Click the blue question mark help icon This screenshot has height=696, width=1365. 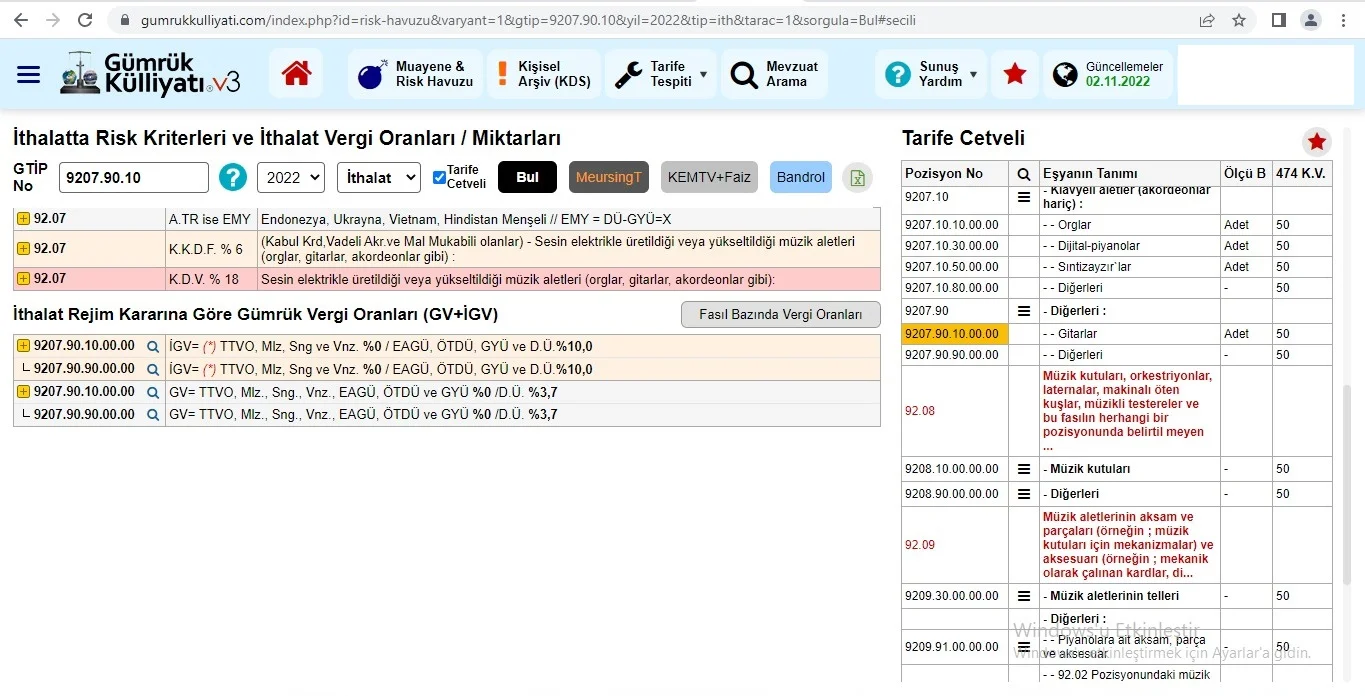coord(233,177)
